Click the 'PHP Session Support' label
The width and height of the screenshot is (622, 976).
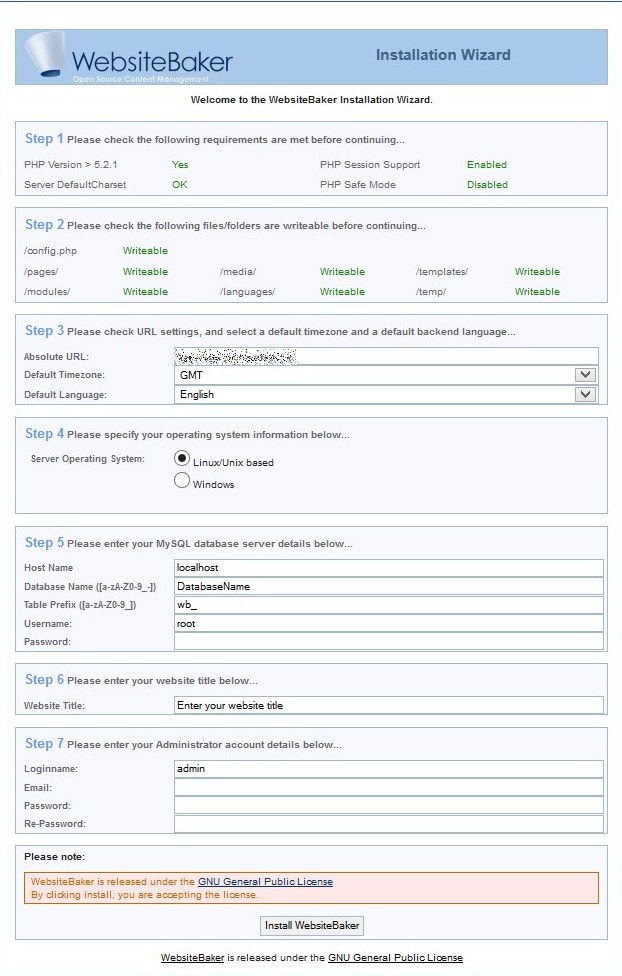point(370,164)
